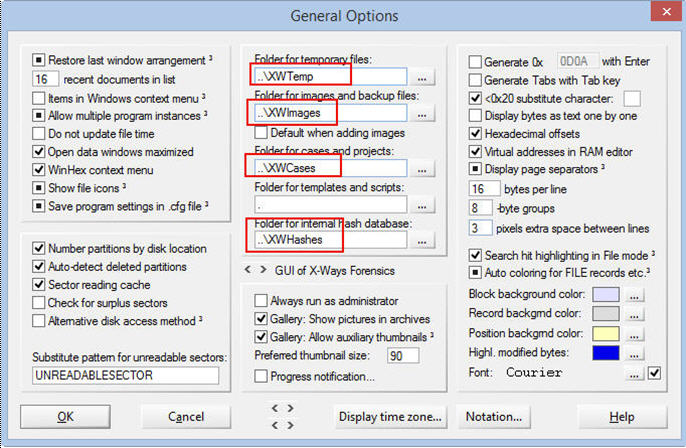Viewport: 686px width, 448px height.
Task: Enable Always run as administrator
Action: (262, 300)
